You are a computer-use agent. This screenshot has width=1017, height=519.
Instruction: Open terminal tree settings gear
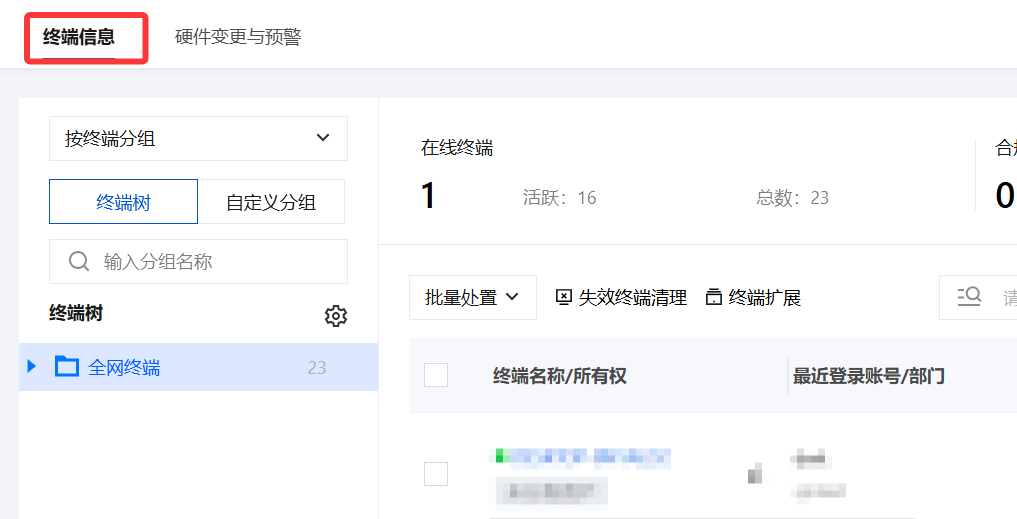tap(335, 316)
